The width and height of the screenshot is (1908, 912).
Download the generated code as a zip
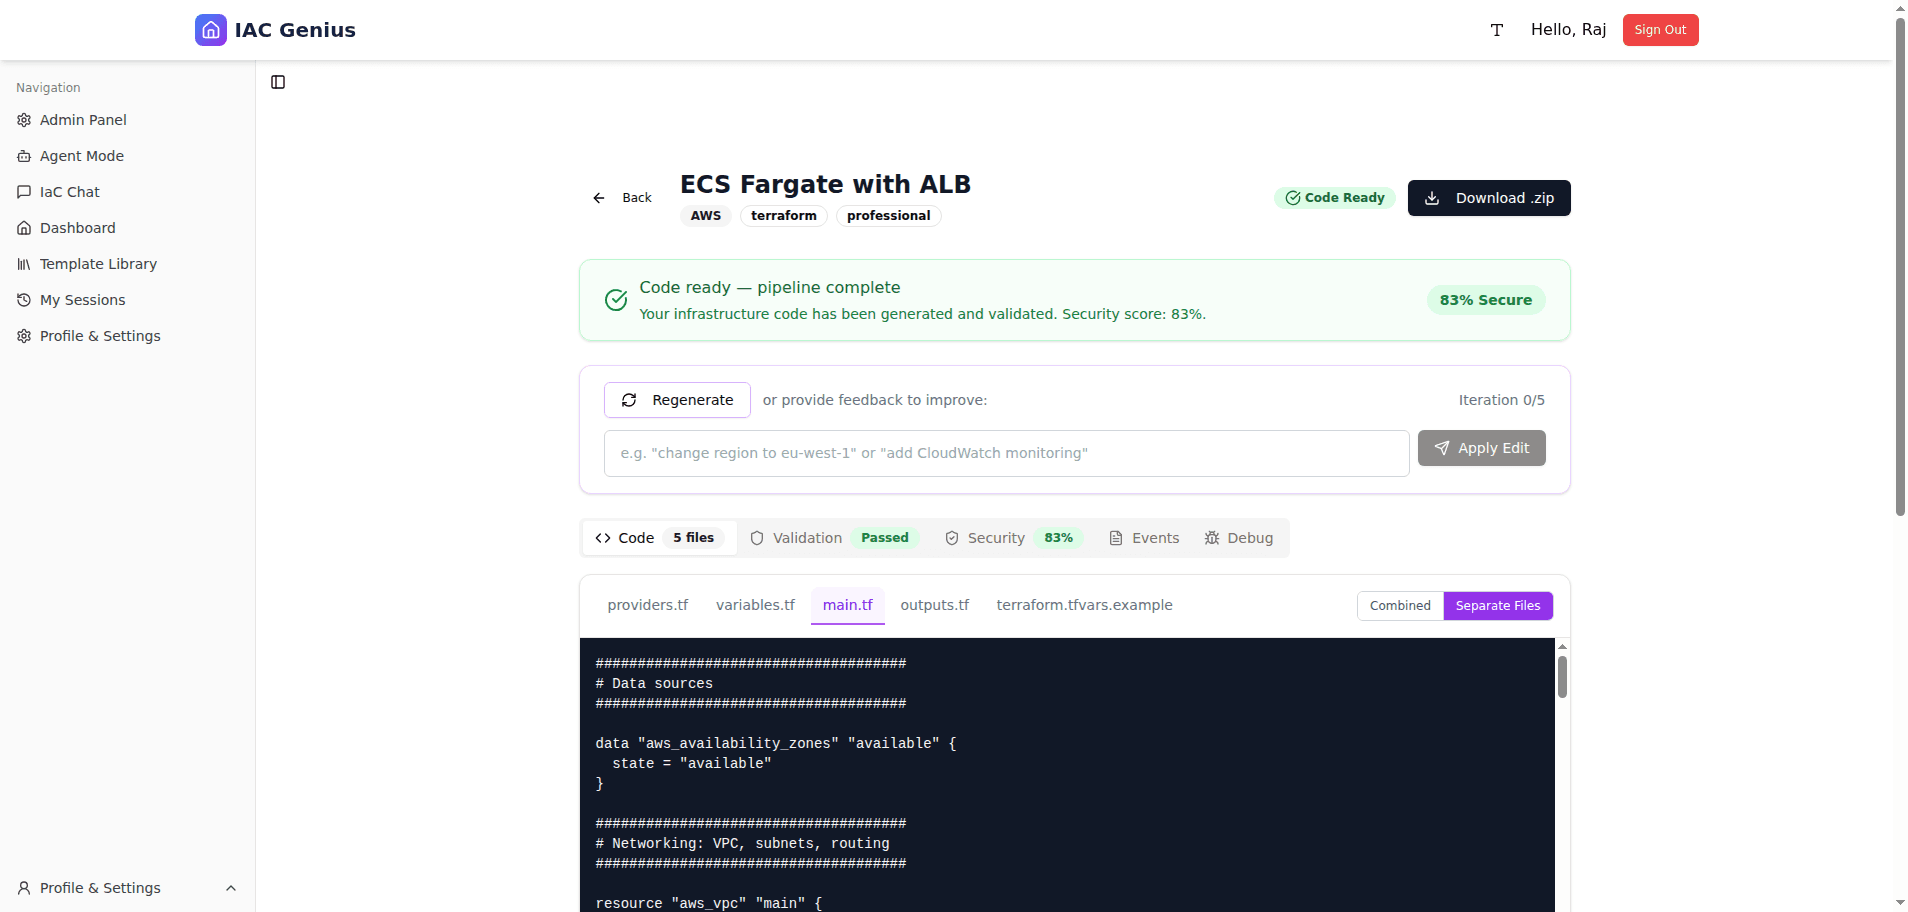1489,198
